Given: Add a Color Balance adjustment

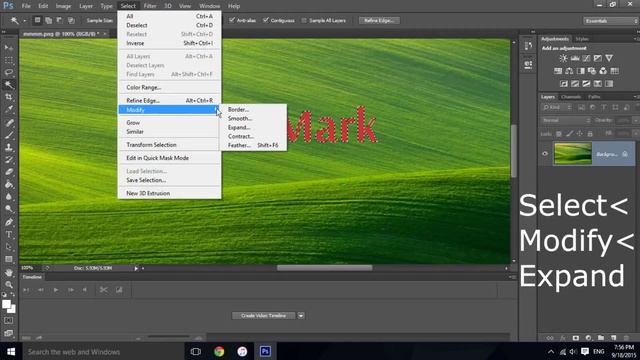Looking at the screenshot, I should 569,71.
